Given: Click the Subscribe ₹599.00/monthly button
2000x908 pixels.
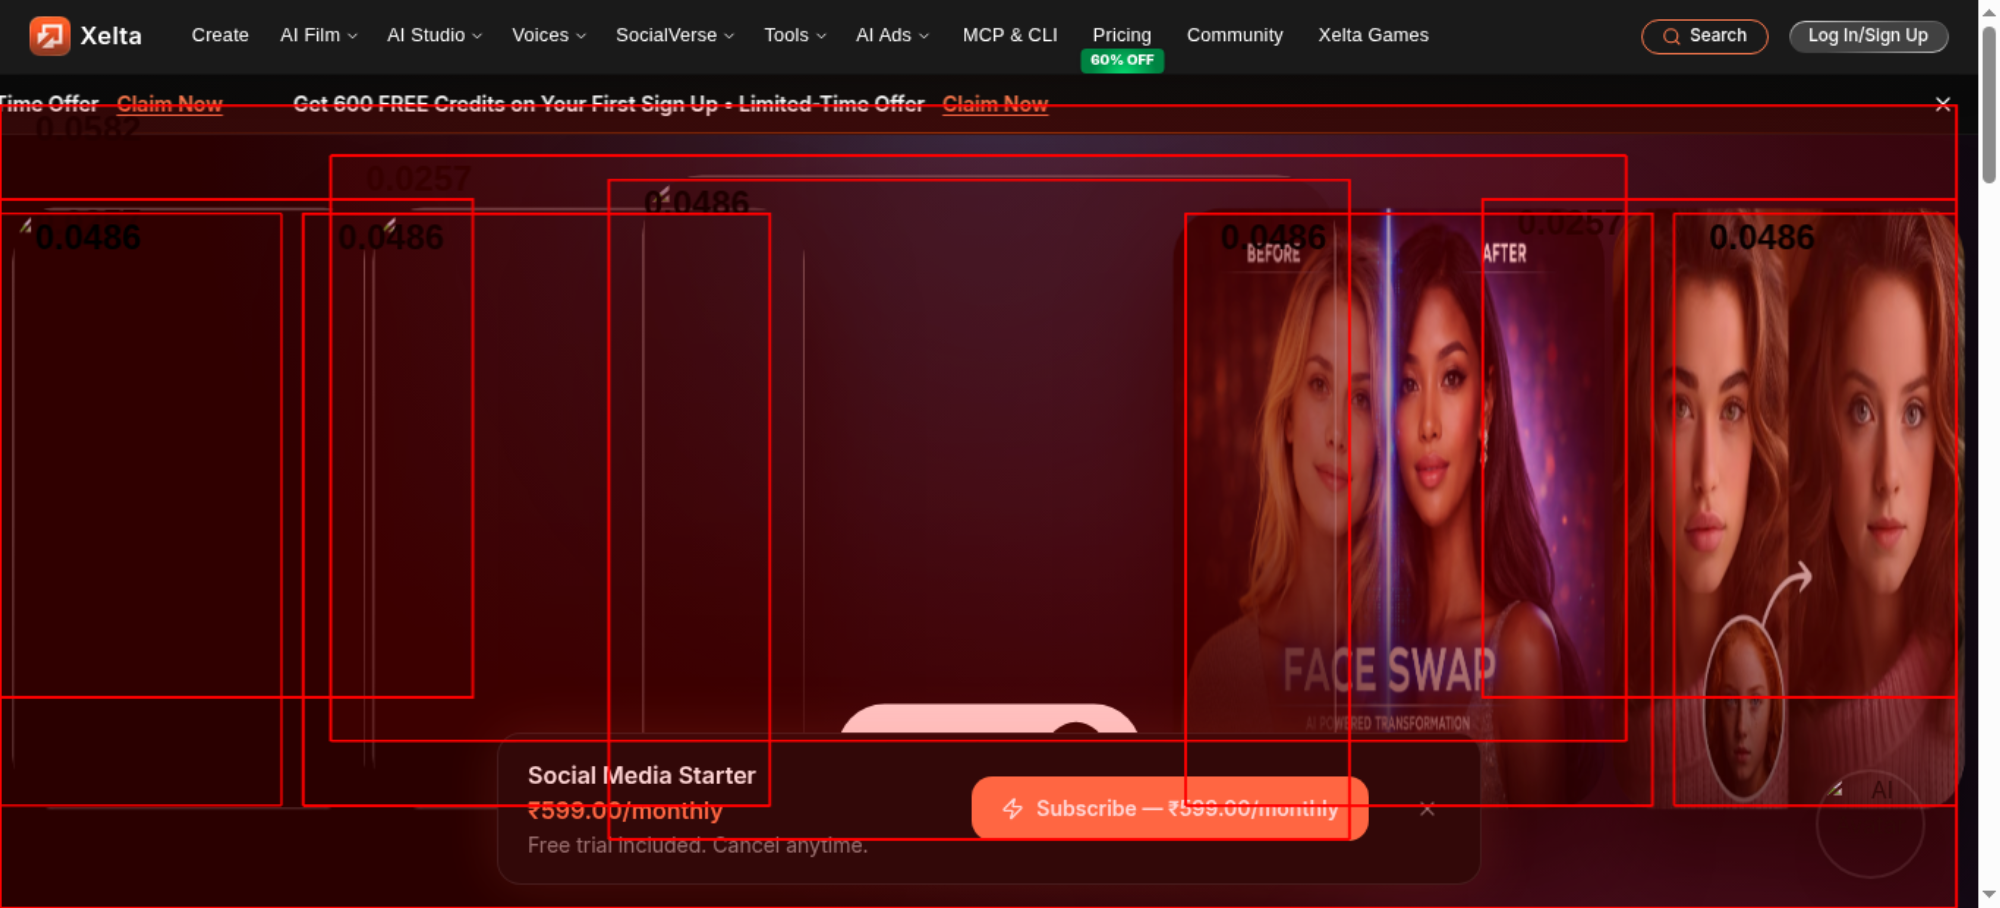Looking at the screenshot, I should click(1170, 808).
